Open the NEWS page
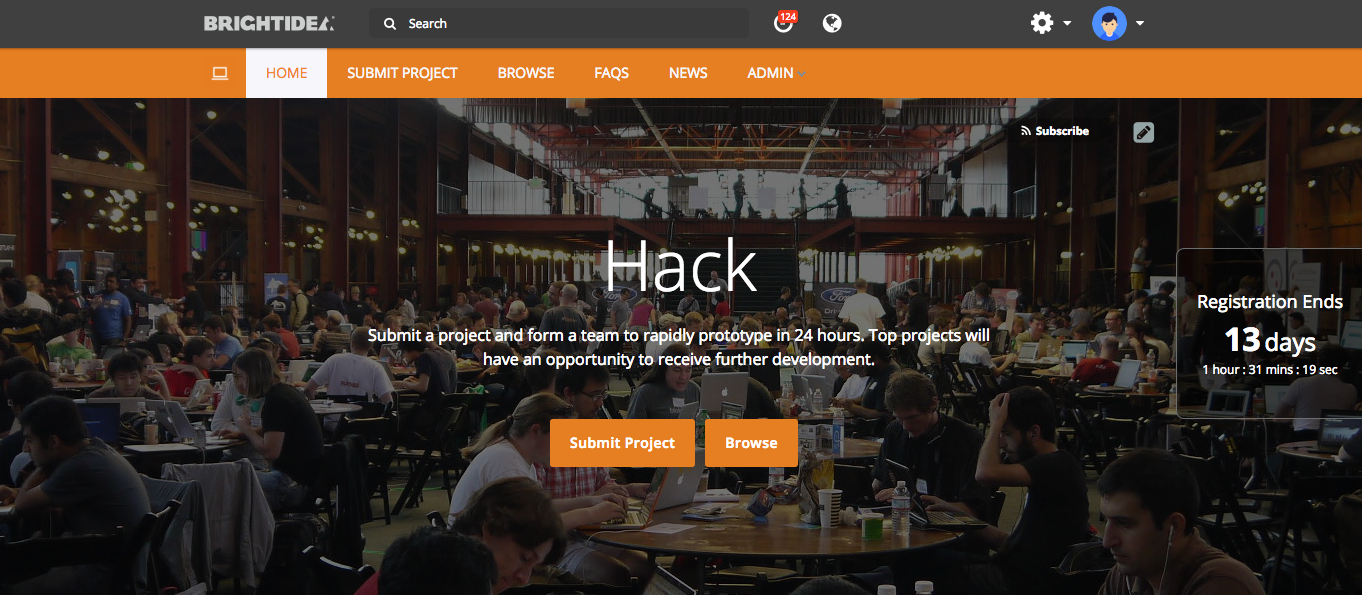1362x595 pixels. [688, 73]
